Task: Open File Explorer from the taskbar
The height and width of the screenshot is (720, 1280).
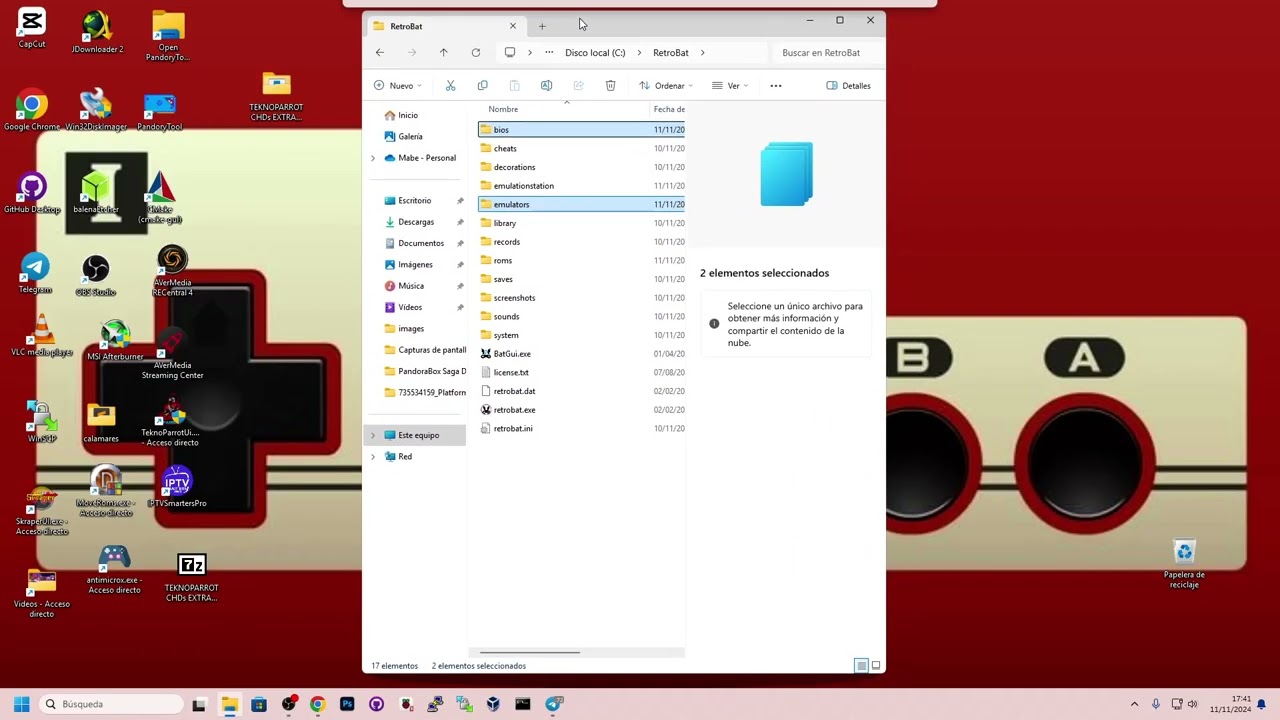Action: [229, 704]
